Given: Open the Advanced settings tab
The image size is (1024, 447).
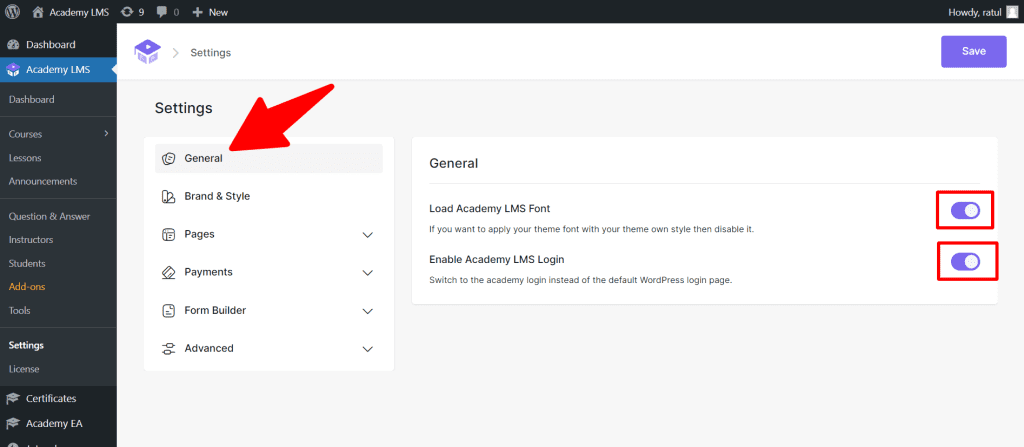Looking at the screenshot, I should (268, 348).
